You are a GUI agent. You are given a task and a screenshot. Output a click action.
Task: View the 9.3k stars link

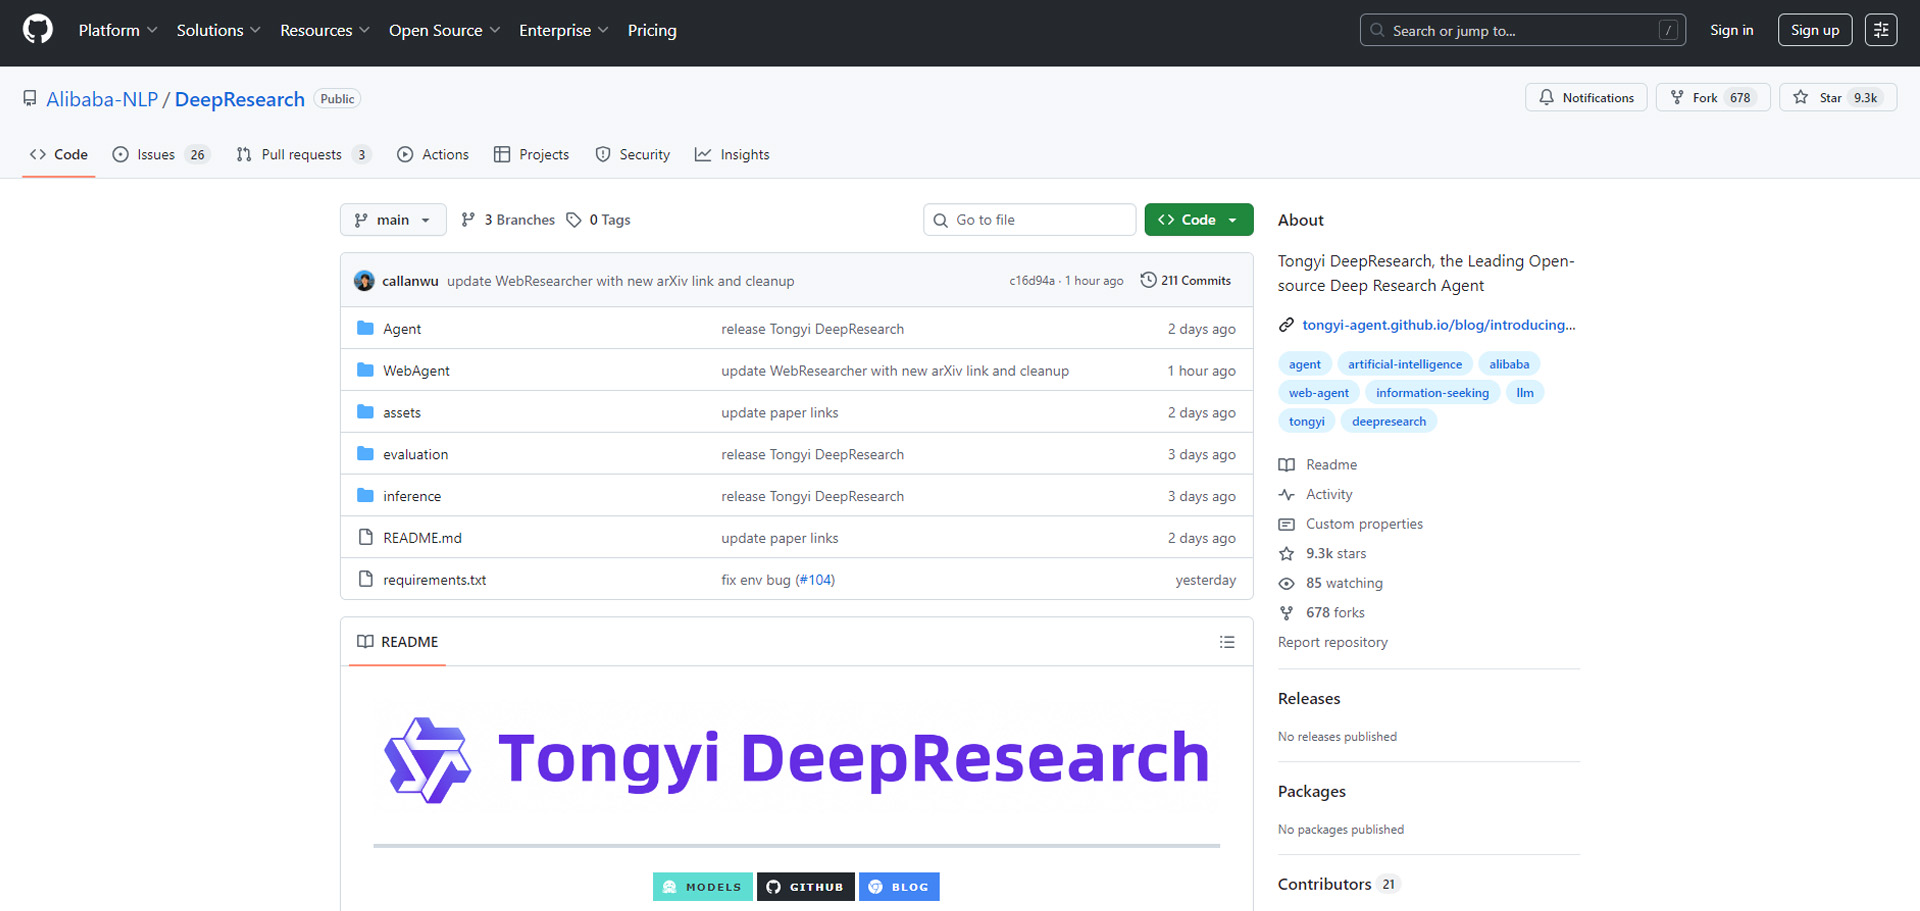1323,554
